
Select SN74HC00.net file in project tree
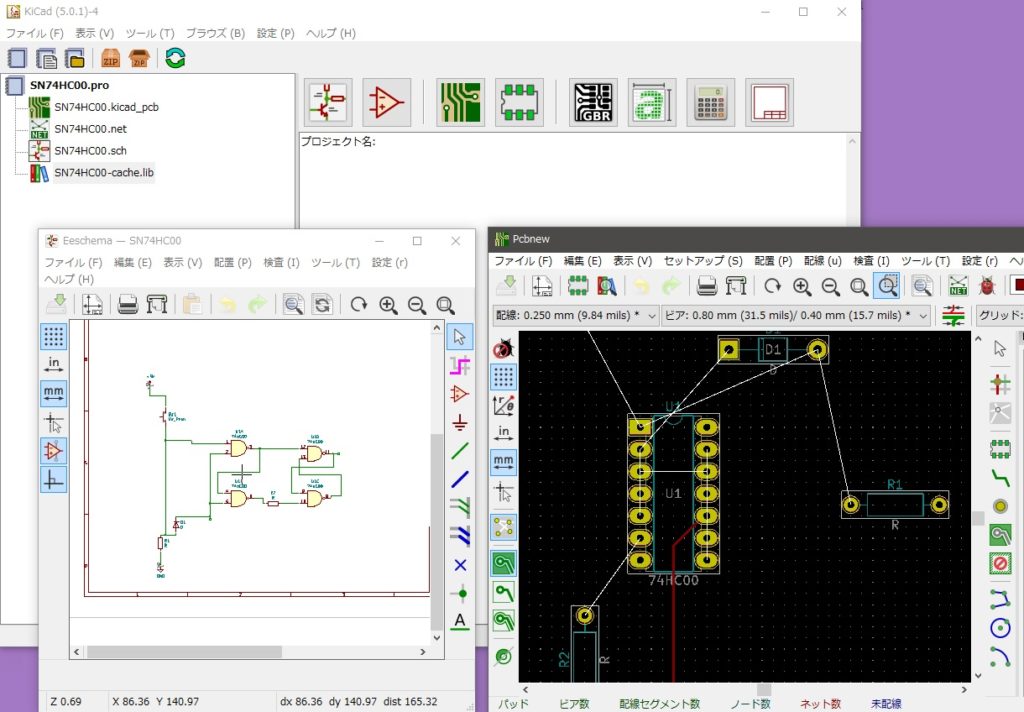(90, 129)
